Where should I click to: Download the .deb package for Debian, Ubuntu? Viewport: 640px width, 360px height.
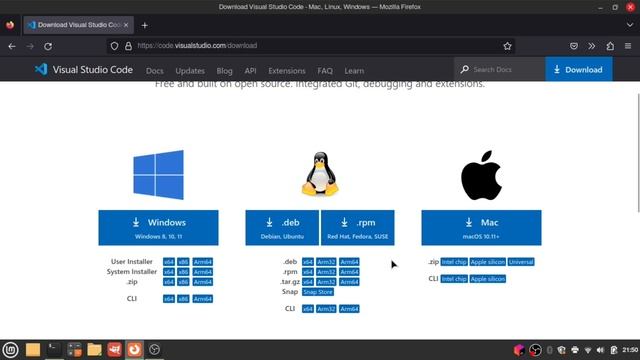(x=282, y=228)
